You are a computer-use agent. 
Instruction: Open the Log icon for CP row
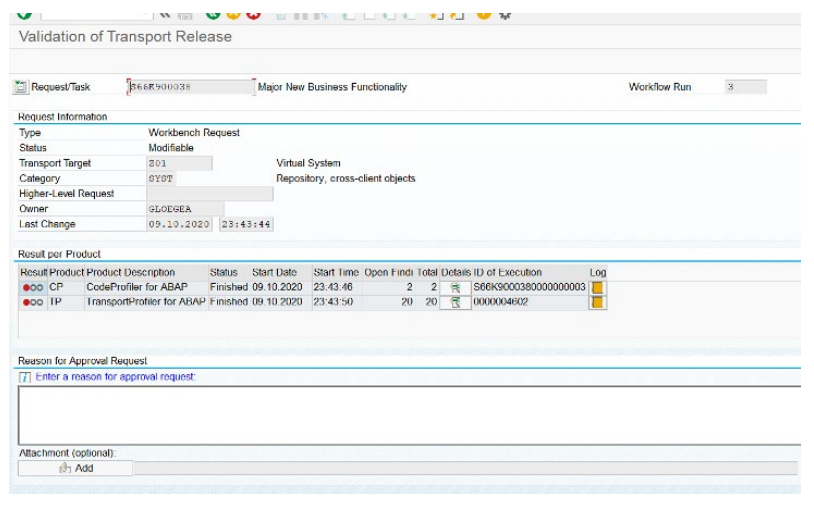pyautogui.click(x=598, y=288)
